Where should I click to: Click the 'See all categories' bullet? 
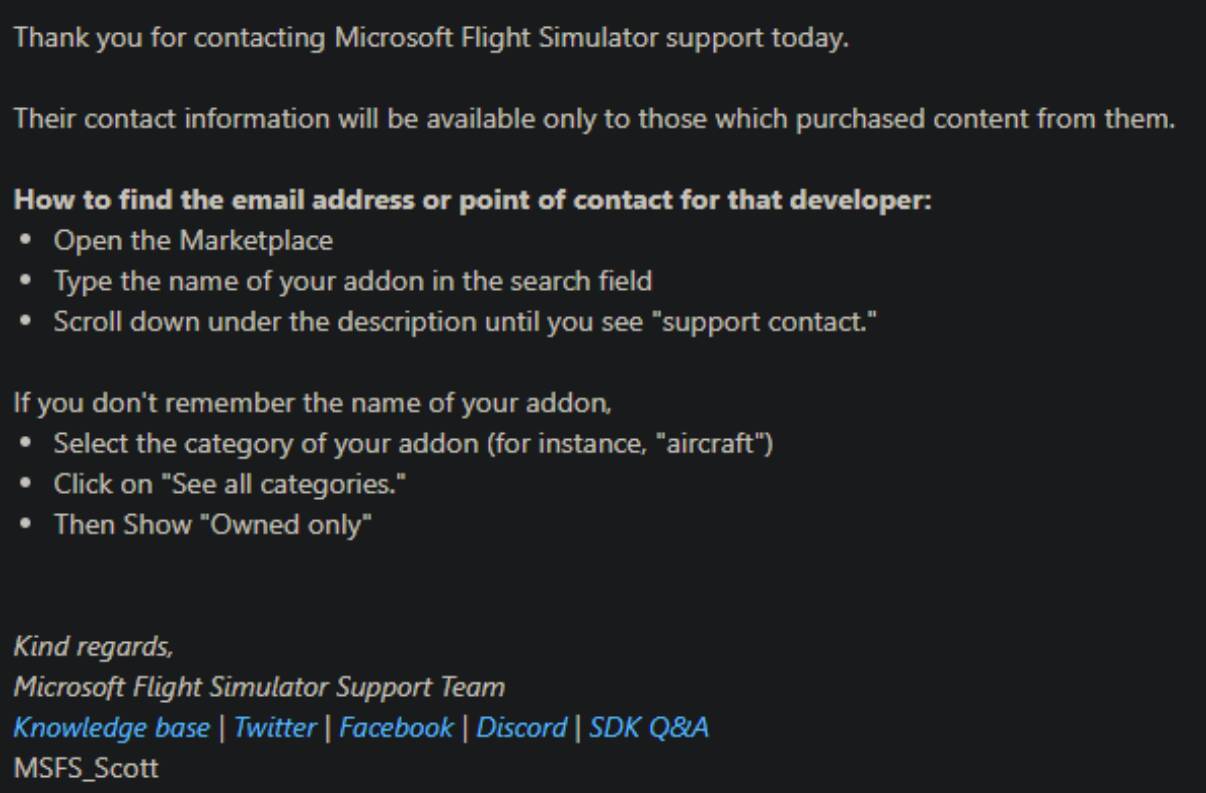(230, 484)
